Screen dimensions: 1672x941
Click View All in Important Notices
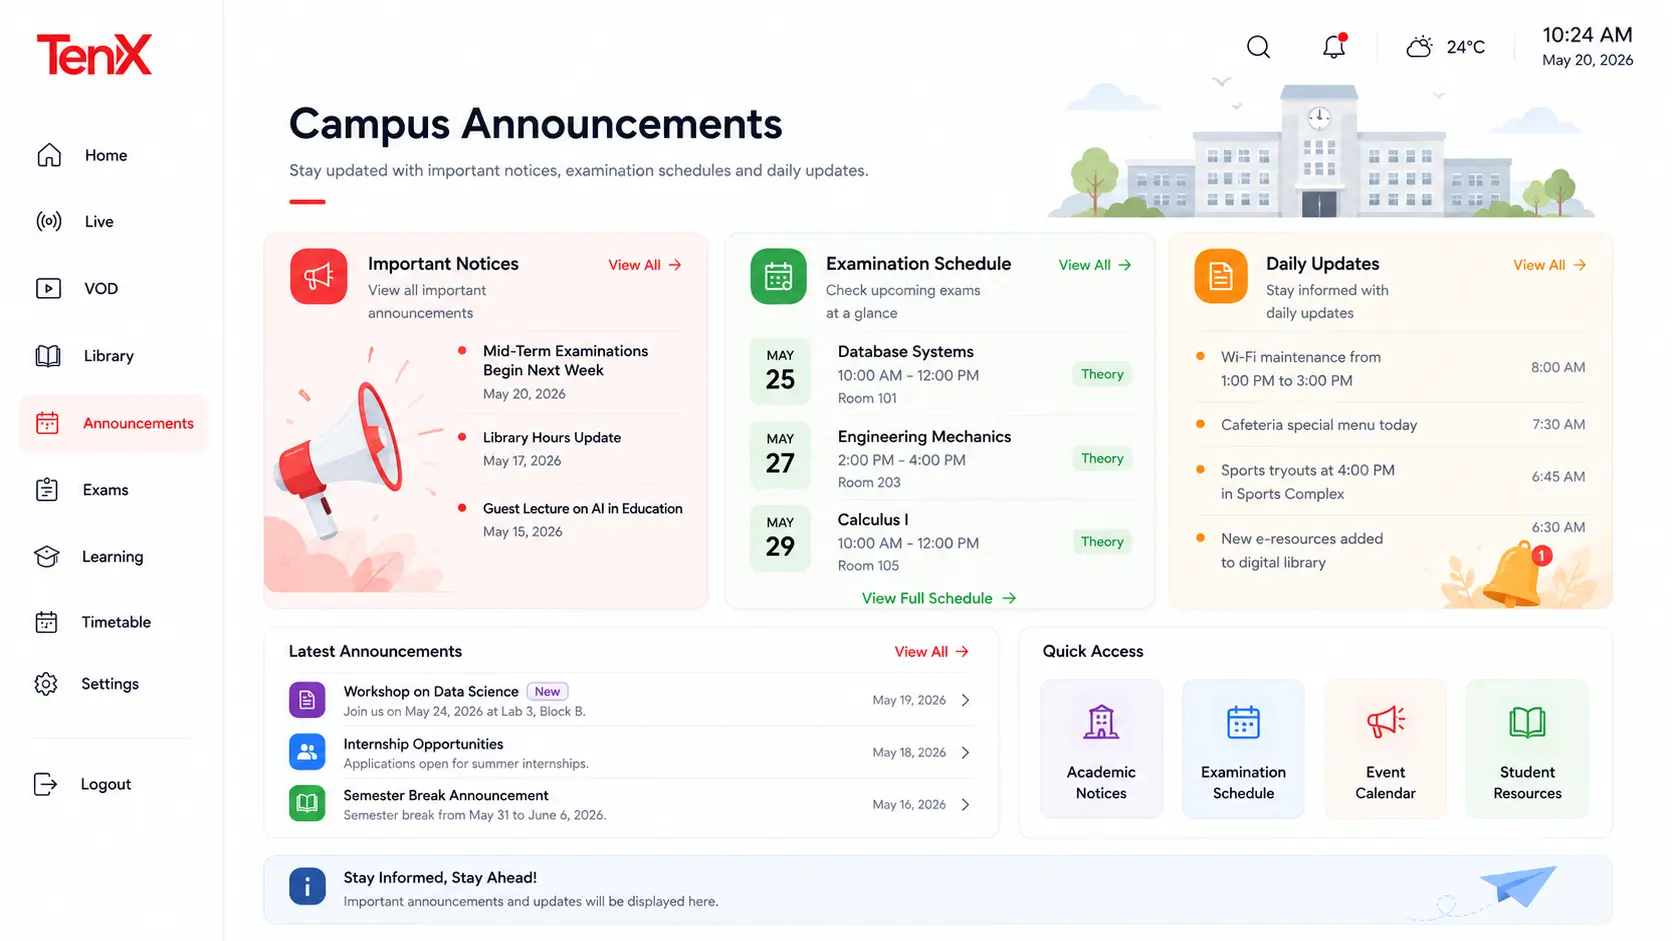(x=645, y=265)
